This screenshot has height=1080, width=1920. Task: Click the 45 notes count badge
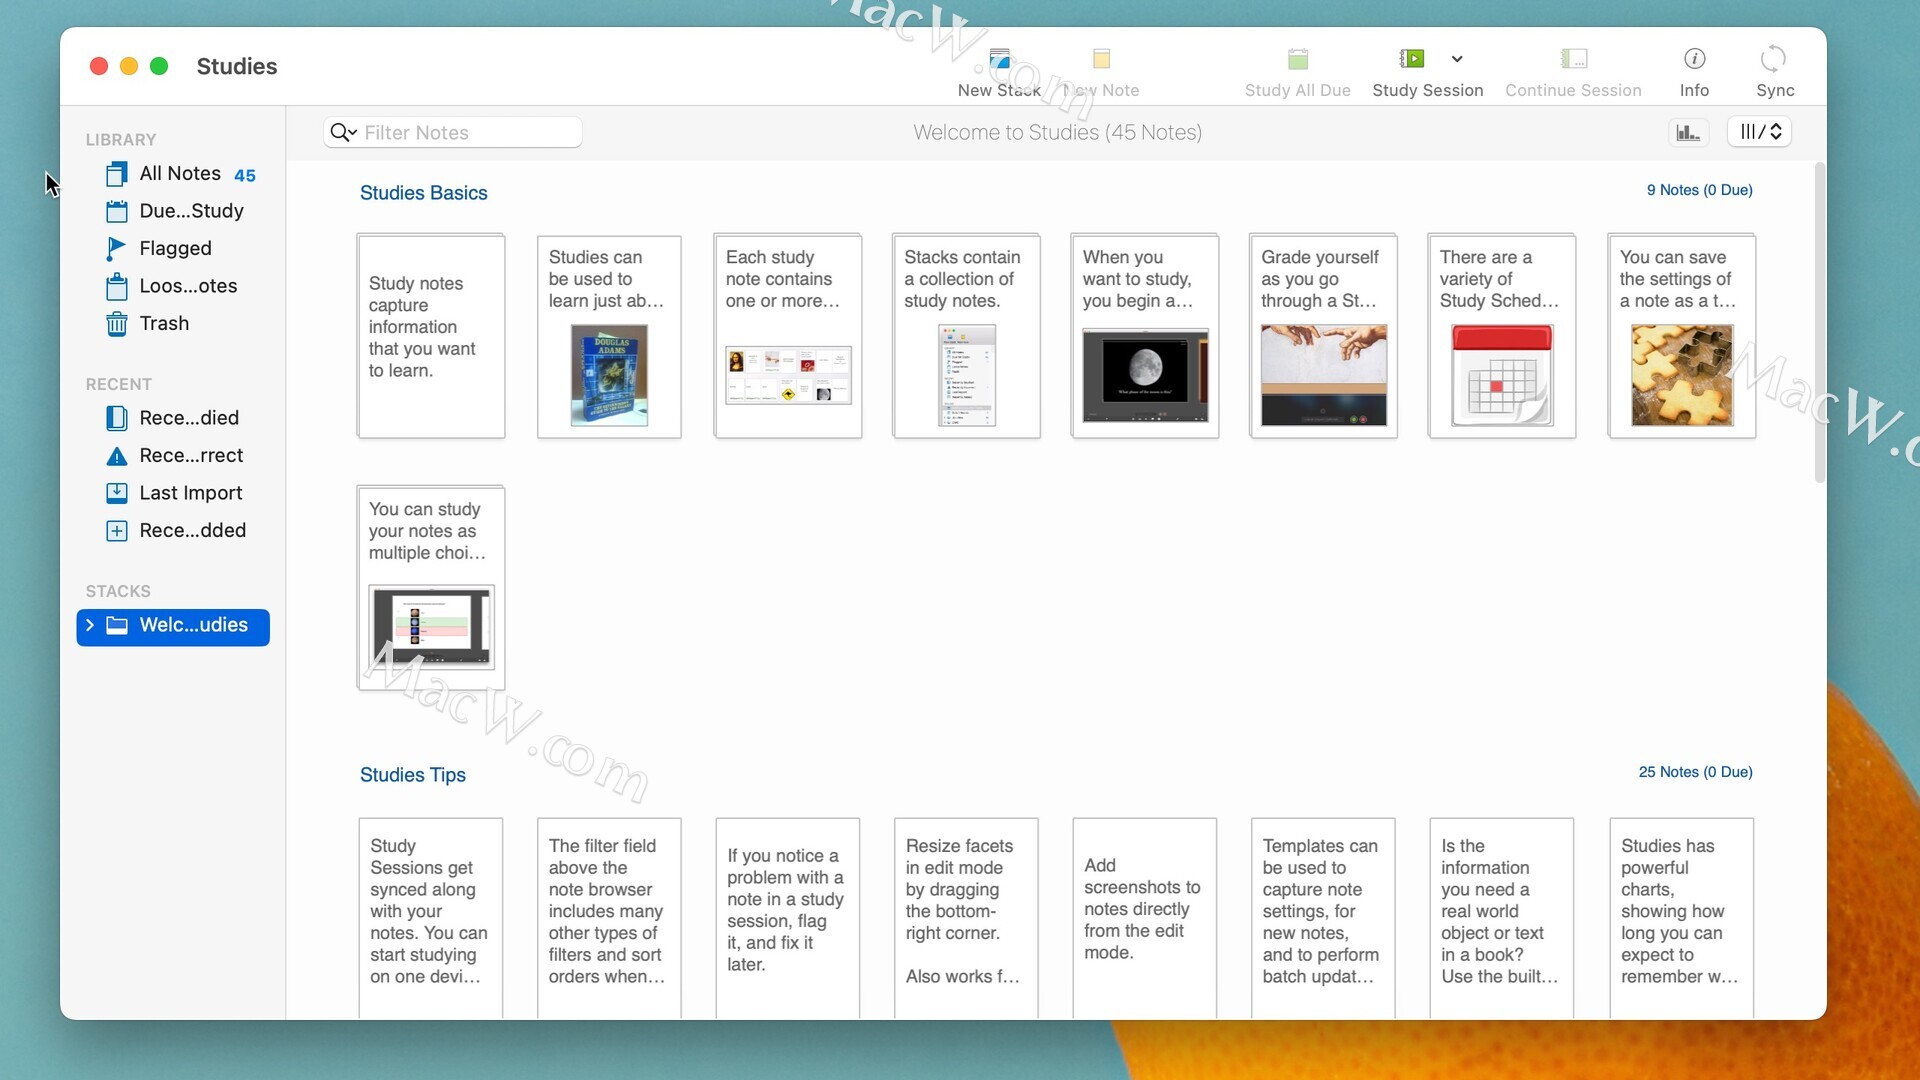[245, 175]
